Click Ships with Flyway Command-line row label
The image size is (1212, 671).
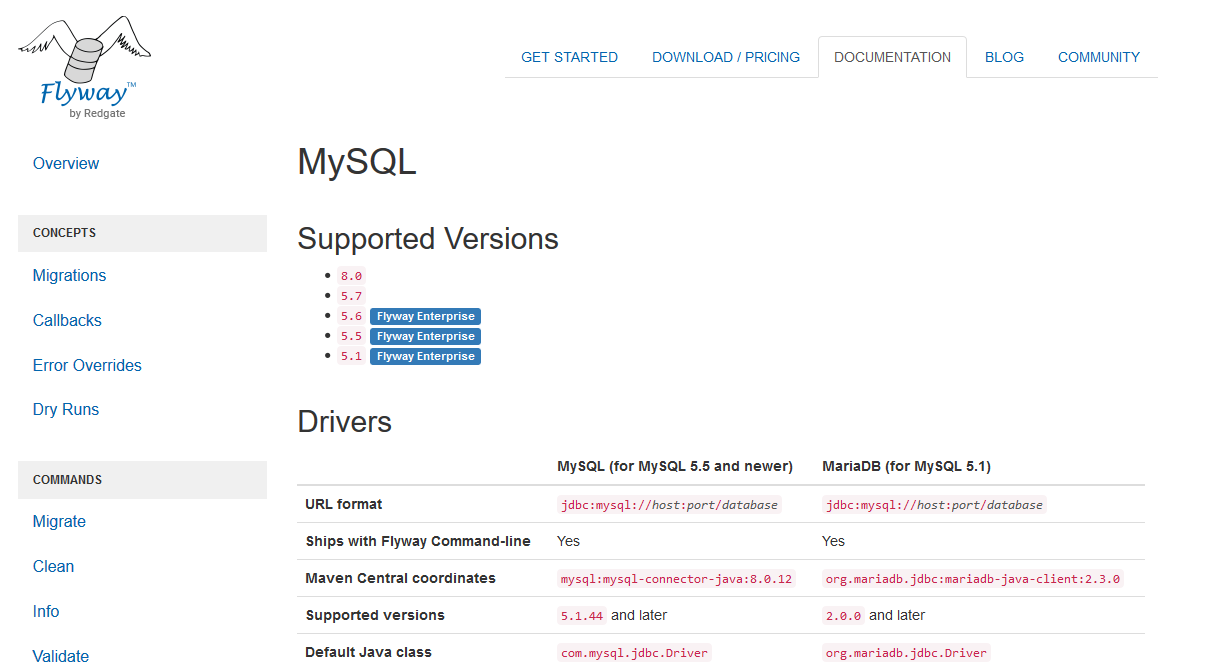pos(418,541)
